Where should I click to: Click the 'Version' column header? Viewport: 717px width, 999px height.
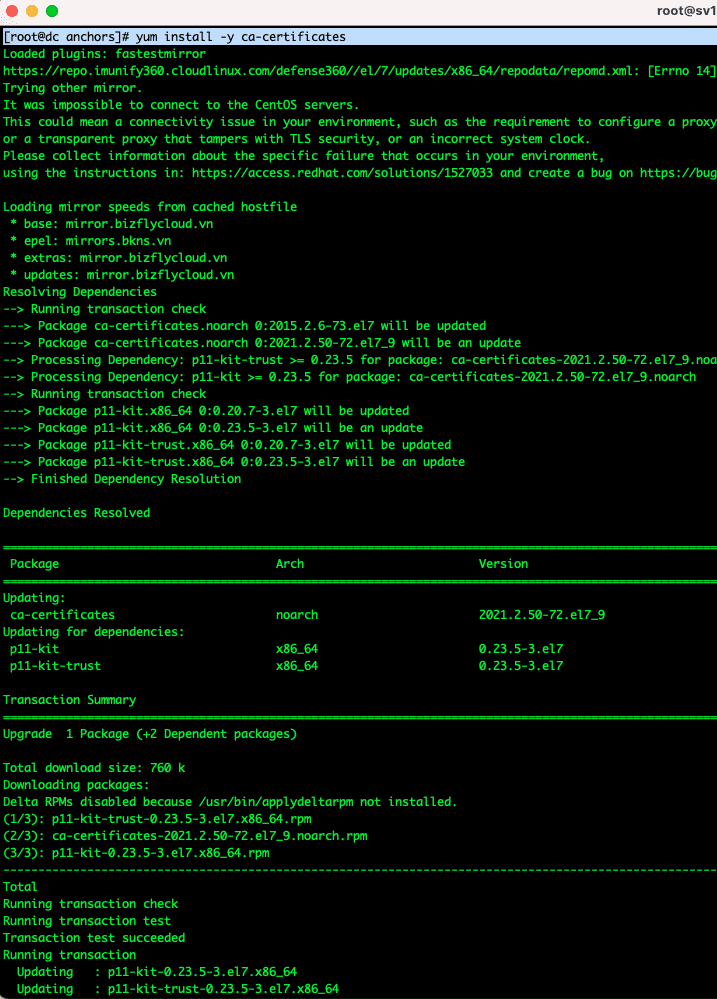click(x=503, y=564)
